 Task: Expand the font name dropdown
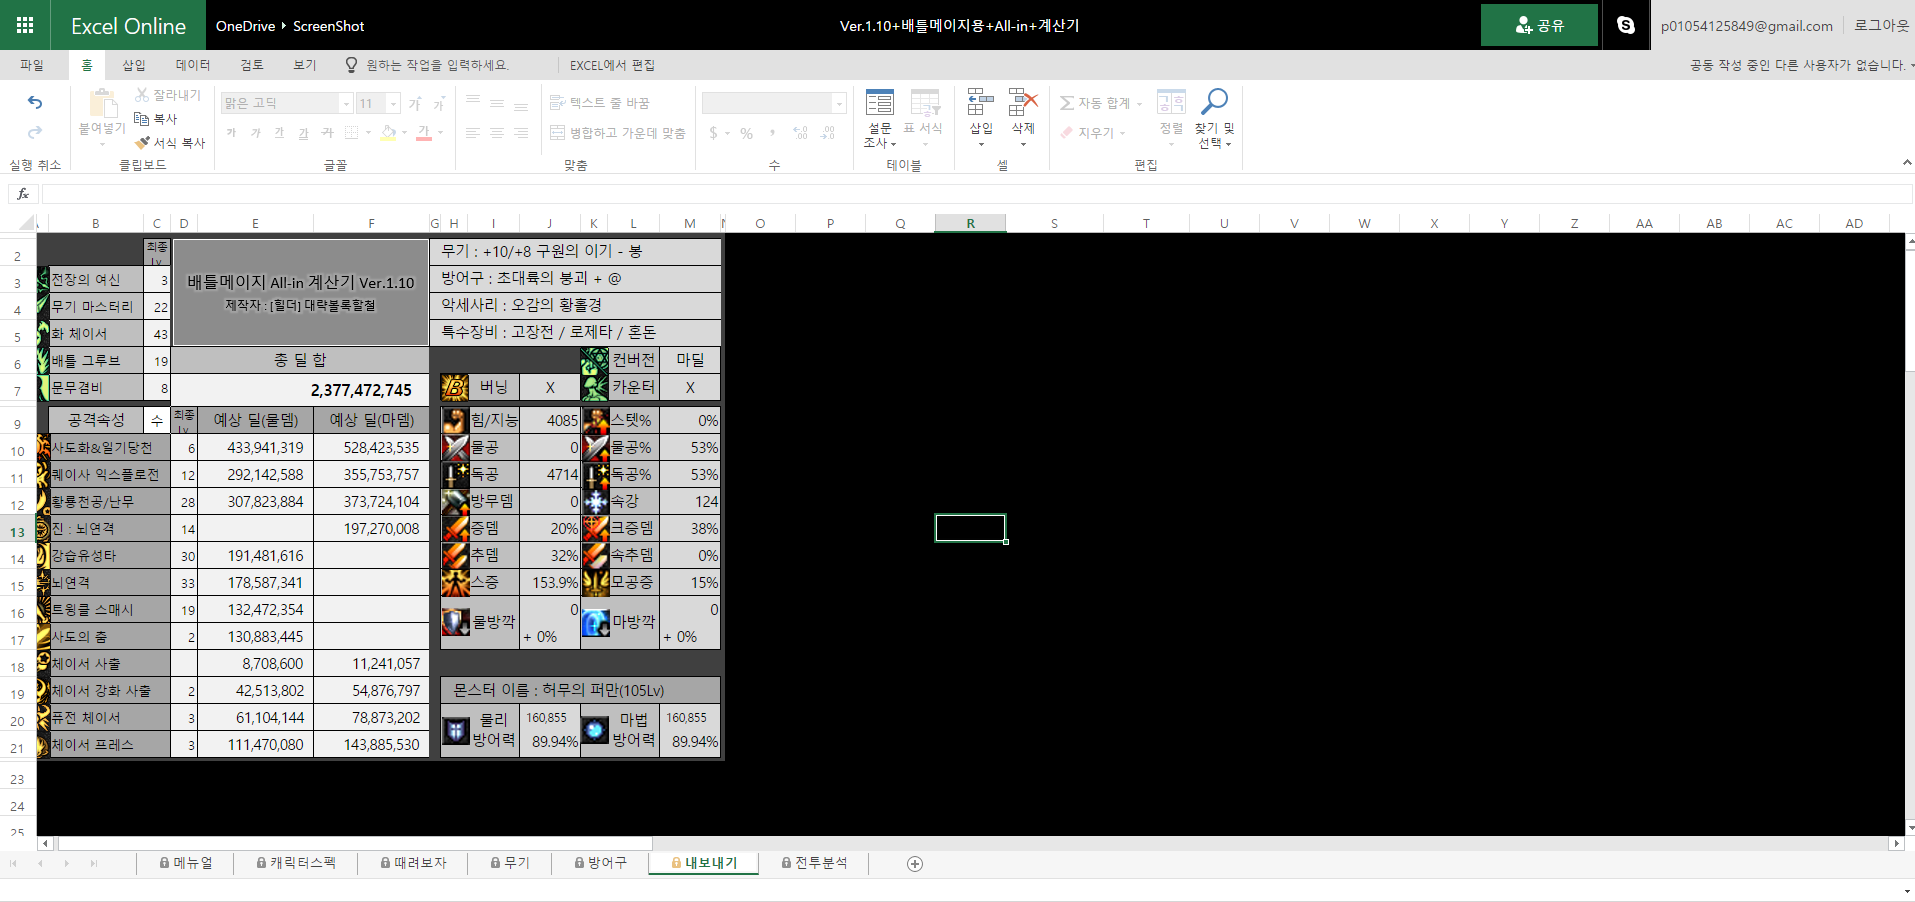(346, 104)
